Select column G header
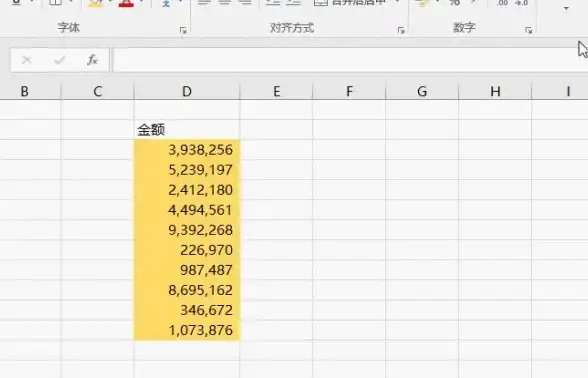588x378 pixels. click(422, 91)
